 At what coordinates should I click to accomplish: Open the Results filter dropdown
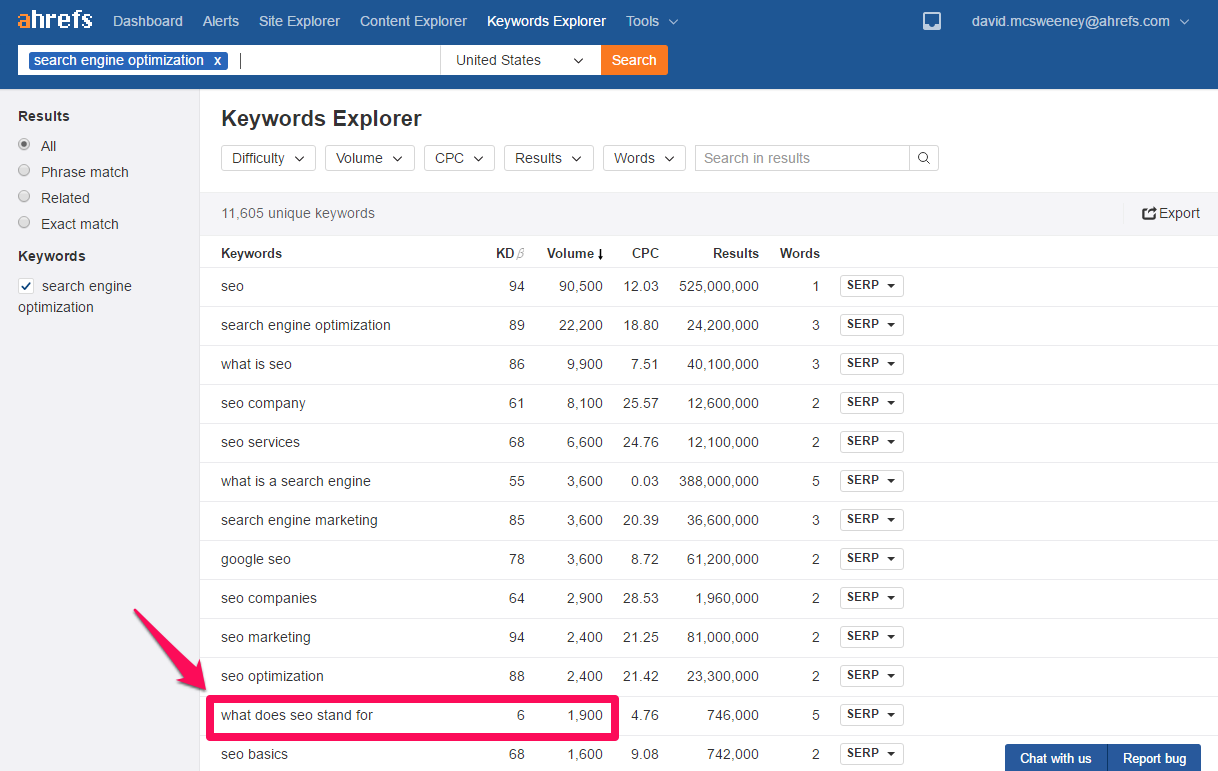point(549,158)
